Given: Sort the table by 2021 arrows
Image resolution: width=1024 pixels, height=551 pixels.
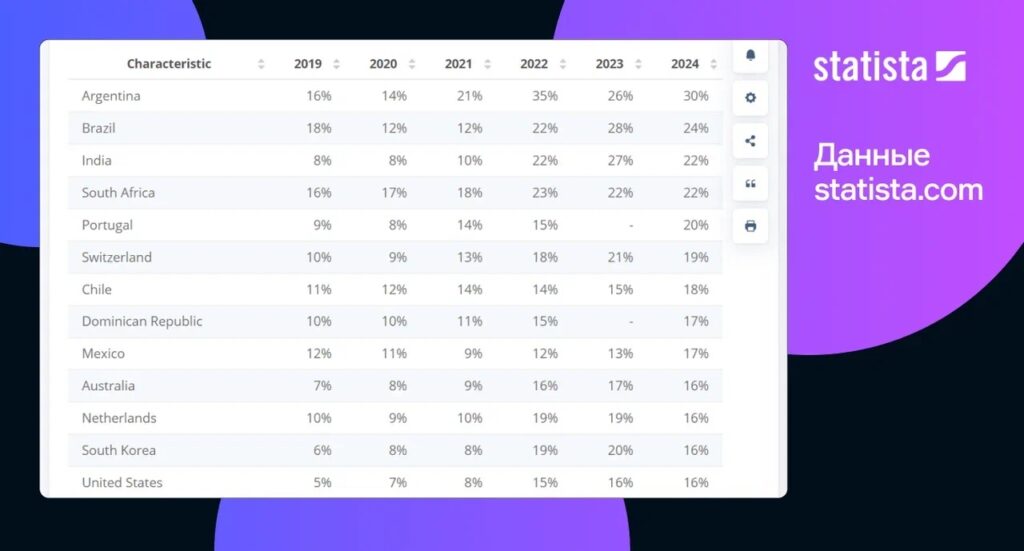Looking at the screenshot, I should 487,64.
